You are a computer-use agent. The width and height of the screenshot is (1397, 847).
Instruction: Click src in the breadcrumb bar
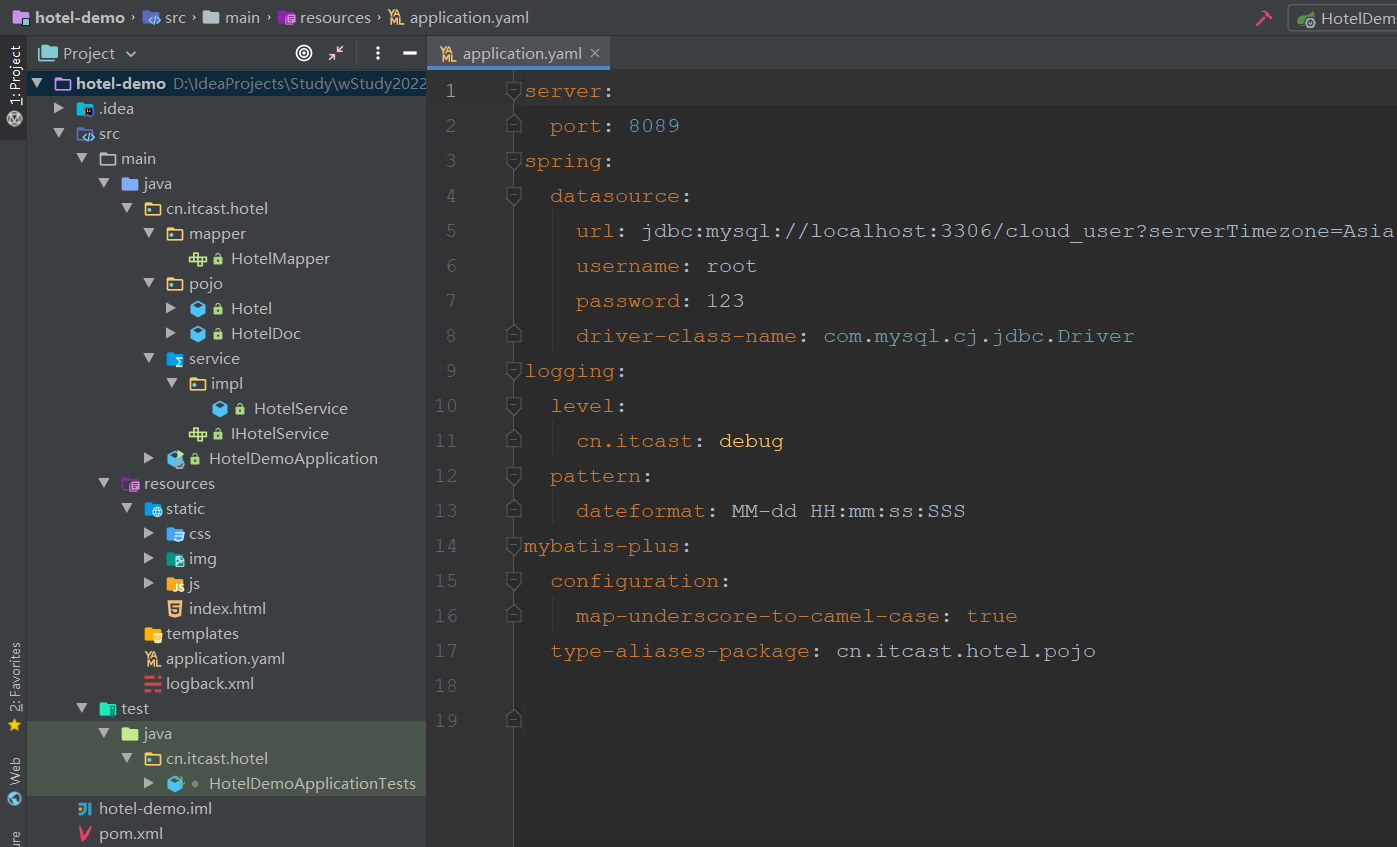tap(165, 18)
